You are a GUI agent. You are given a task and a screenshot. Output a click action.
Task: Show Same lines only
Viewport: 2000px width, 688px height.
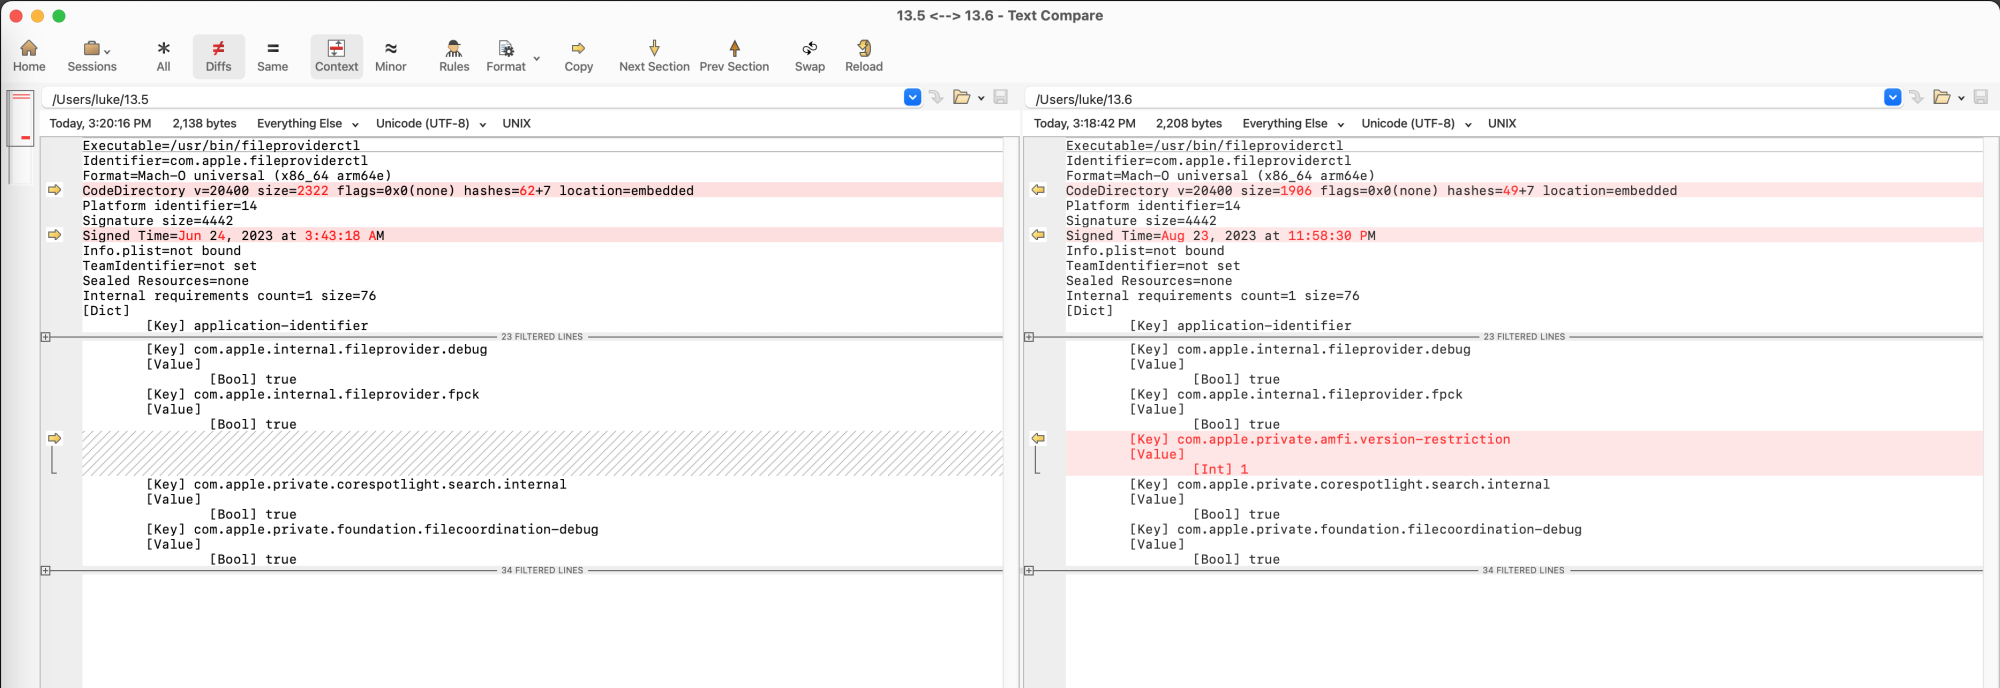coord(272,55)
